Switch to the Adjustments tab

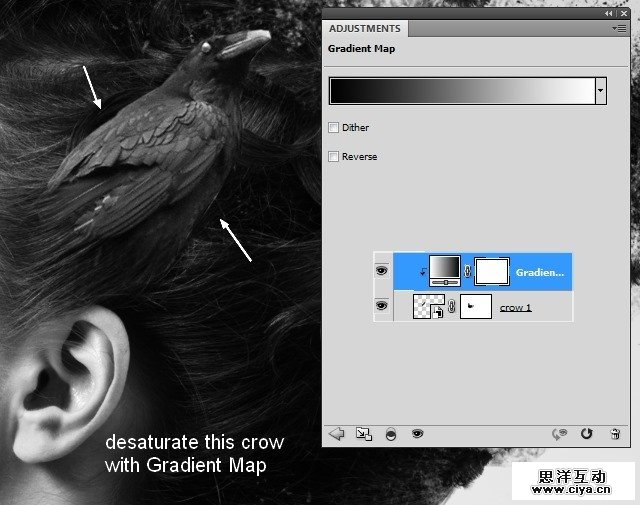point(365,29)
